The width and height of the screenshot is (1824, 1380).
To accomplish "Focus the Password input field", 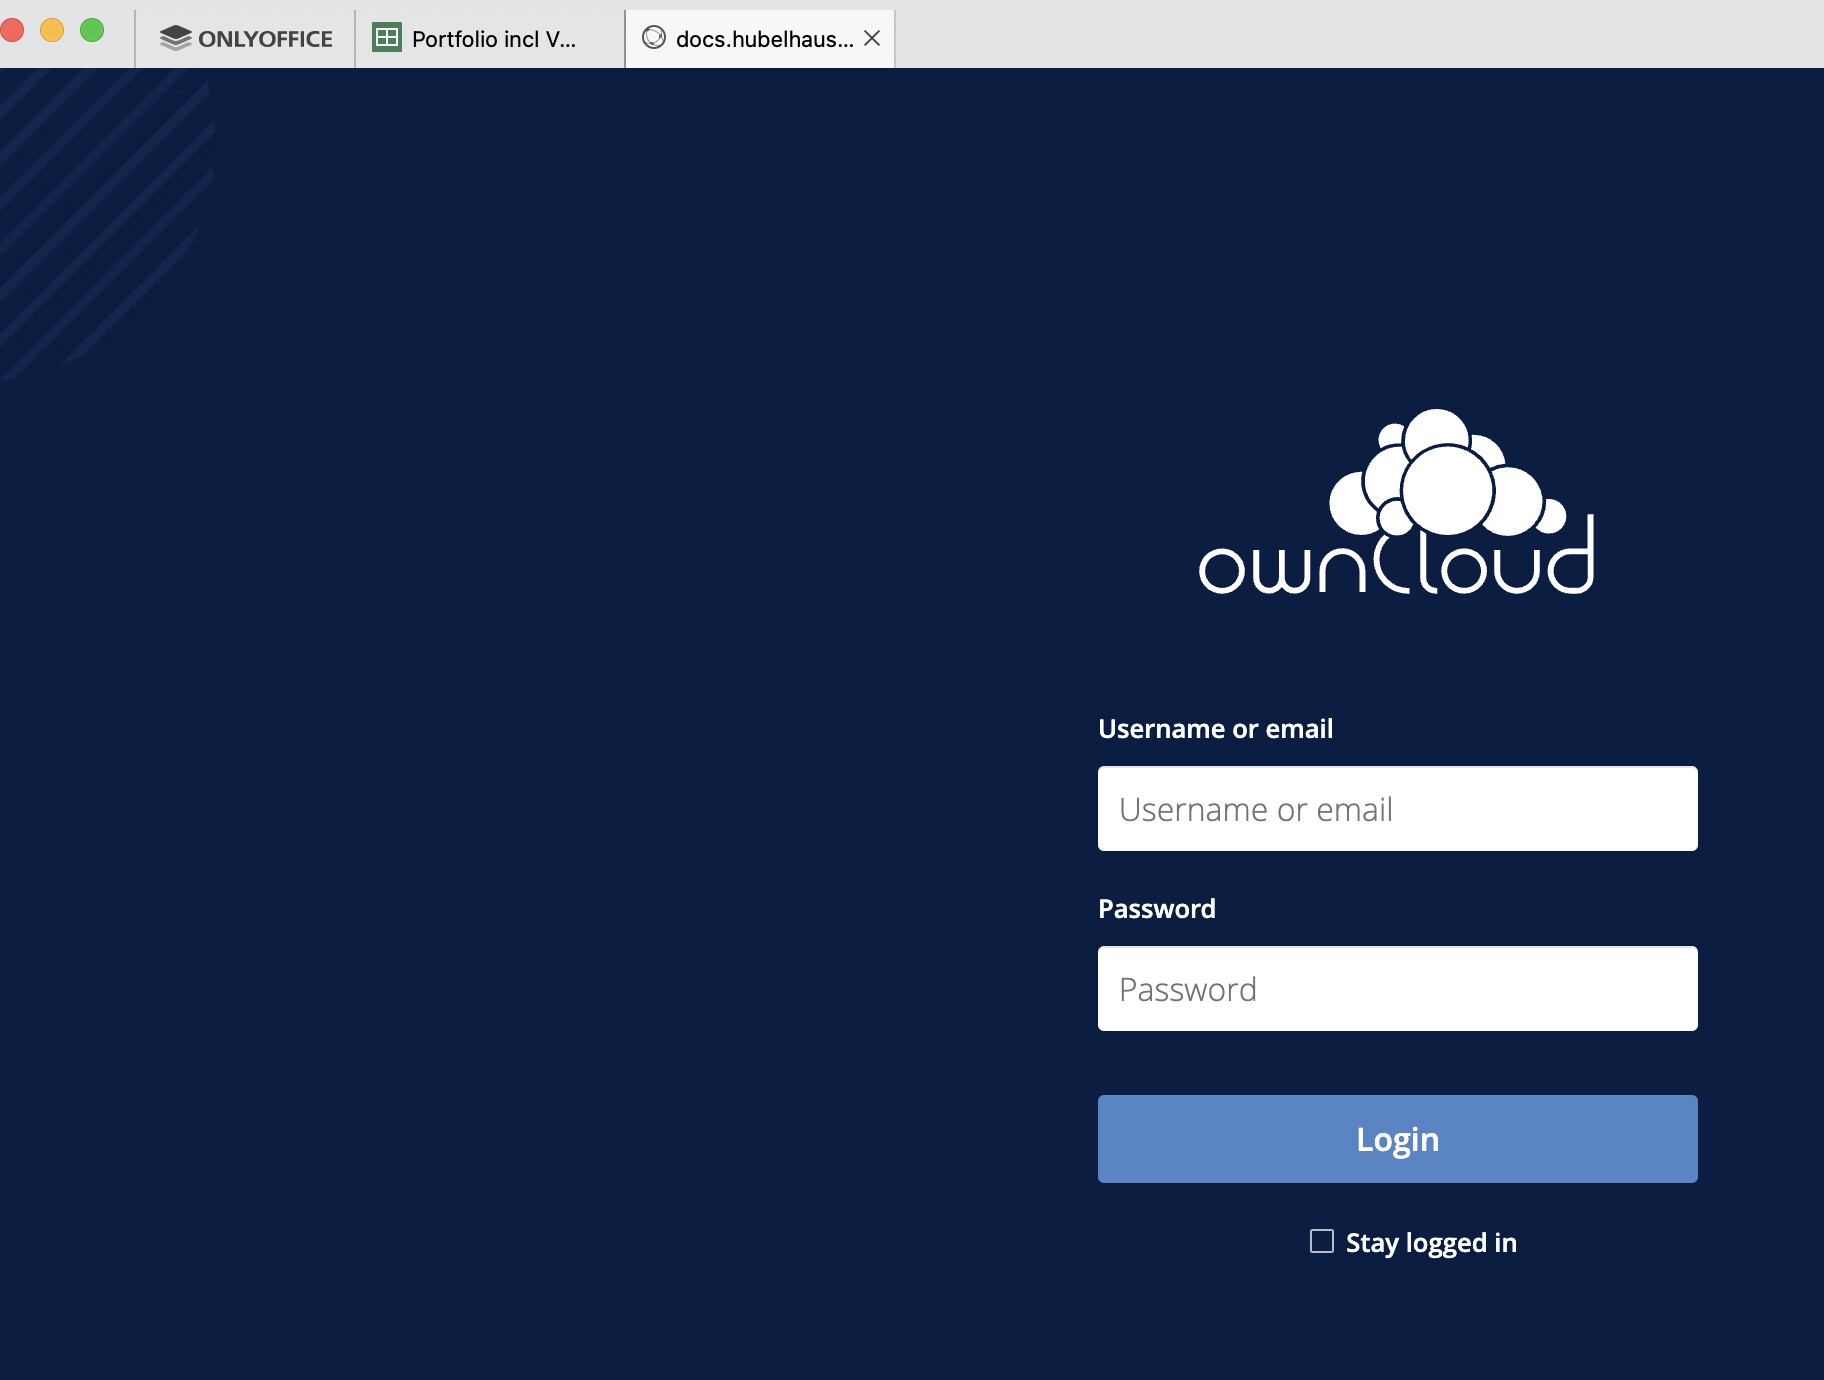I will click(1397, 989).
